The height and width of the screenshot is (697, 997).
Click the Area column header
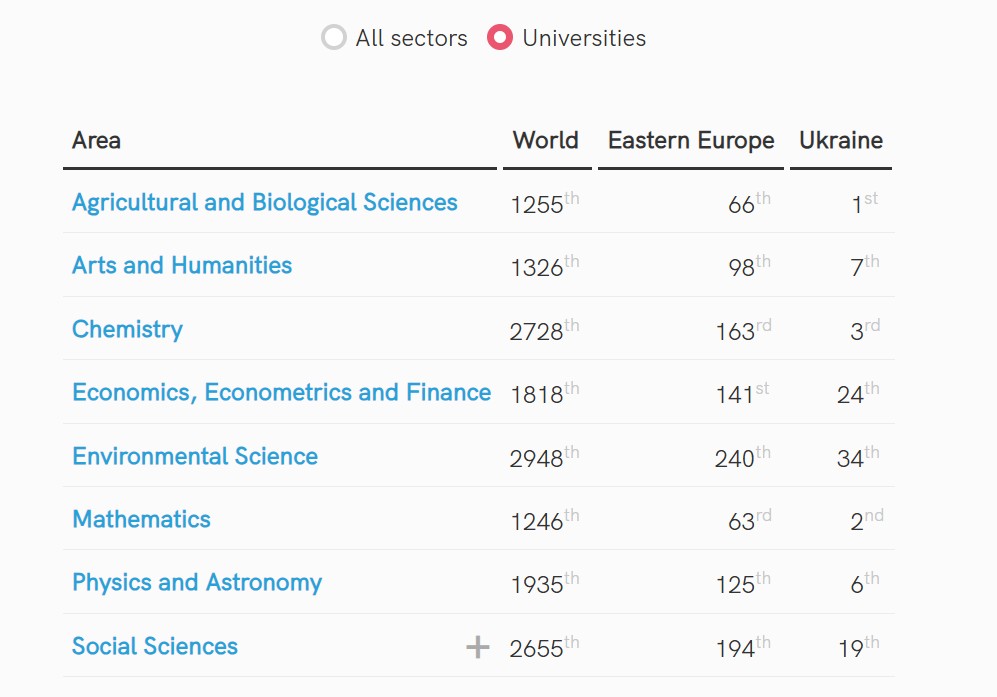tap(96, 140)
